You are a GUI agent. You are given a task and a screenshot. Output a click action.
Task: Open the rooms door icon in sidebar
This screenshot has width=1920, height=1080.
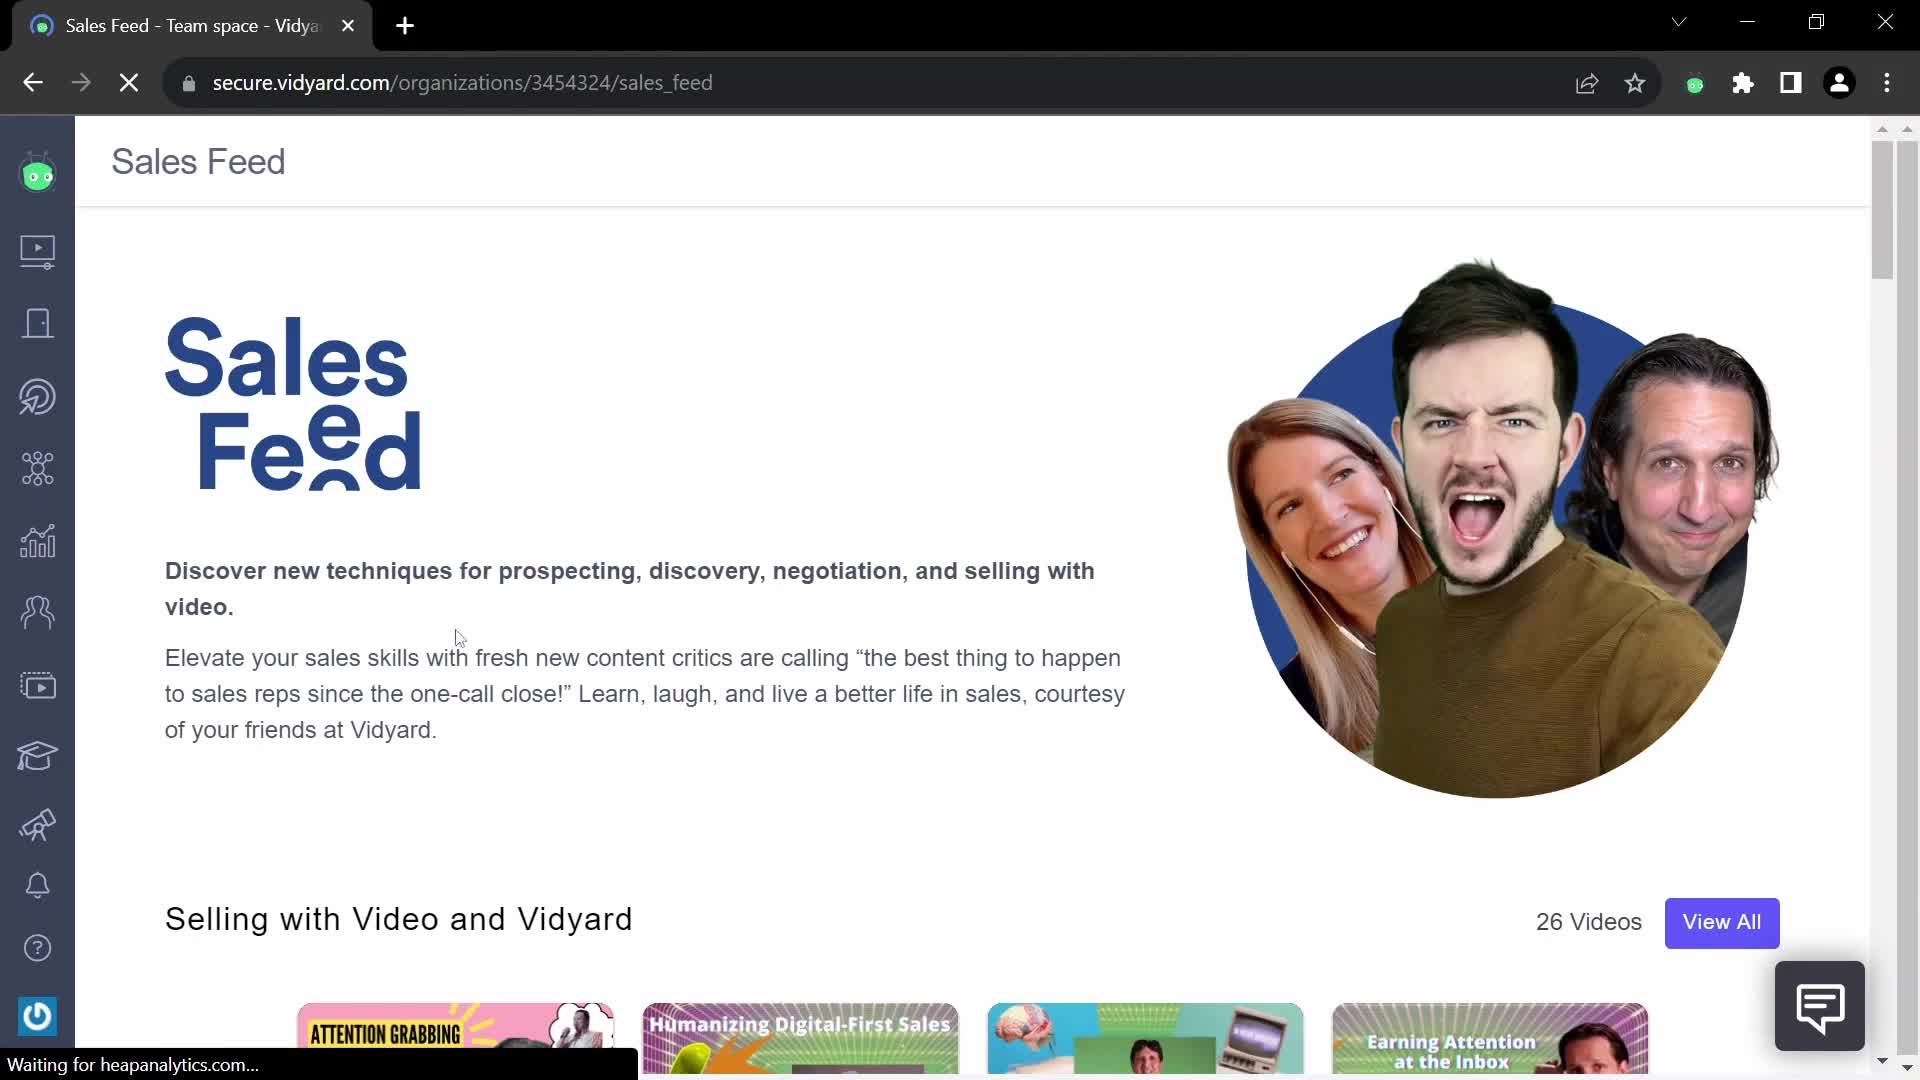click(x=38, y=324)
